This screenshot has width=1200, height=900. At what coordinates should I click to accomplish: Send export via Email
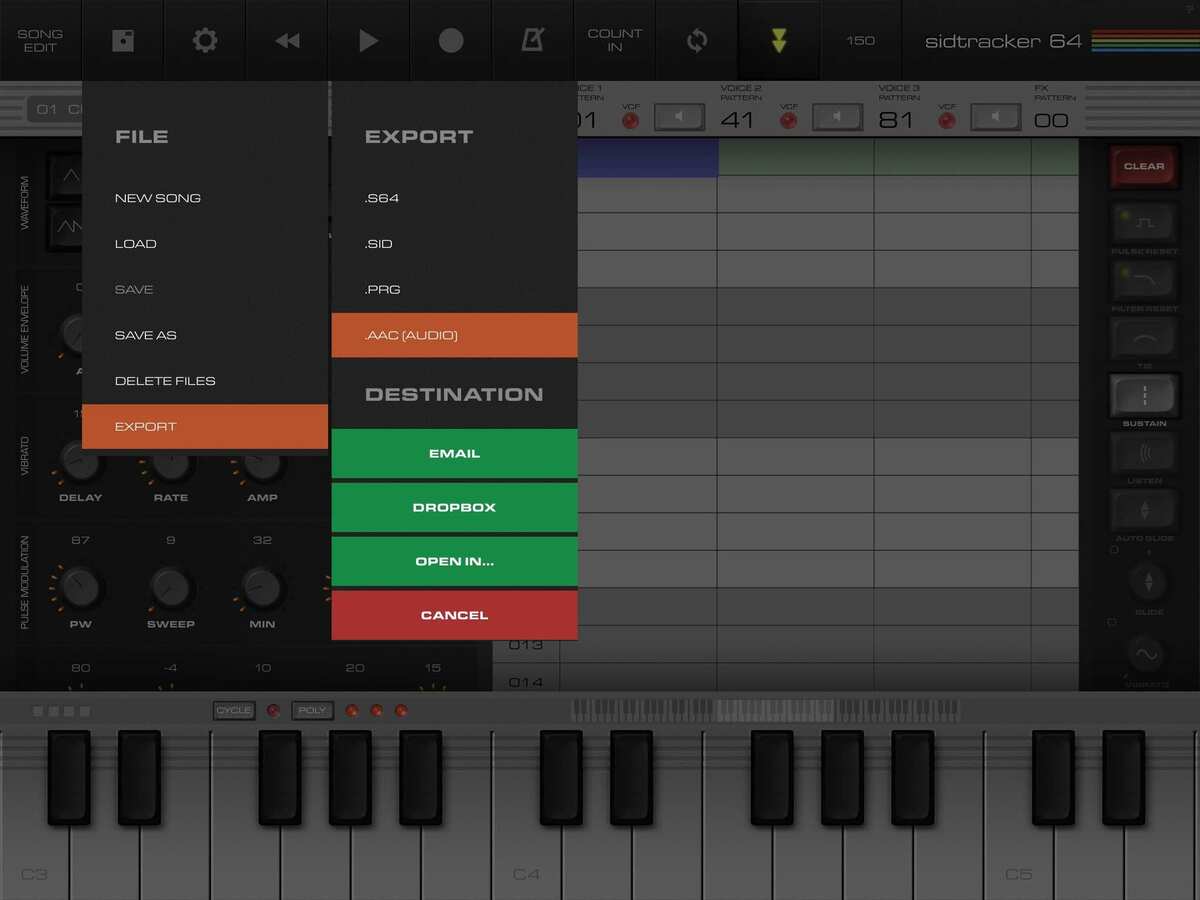point(455,454)
